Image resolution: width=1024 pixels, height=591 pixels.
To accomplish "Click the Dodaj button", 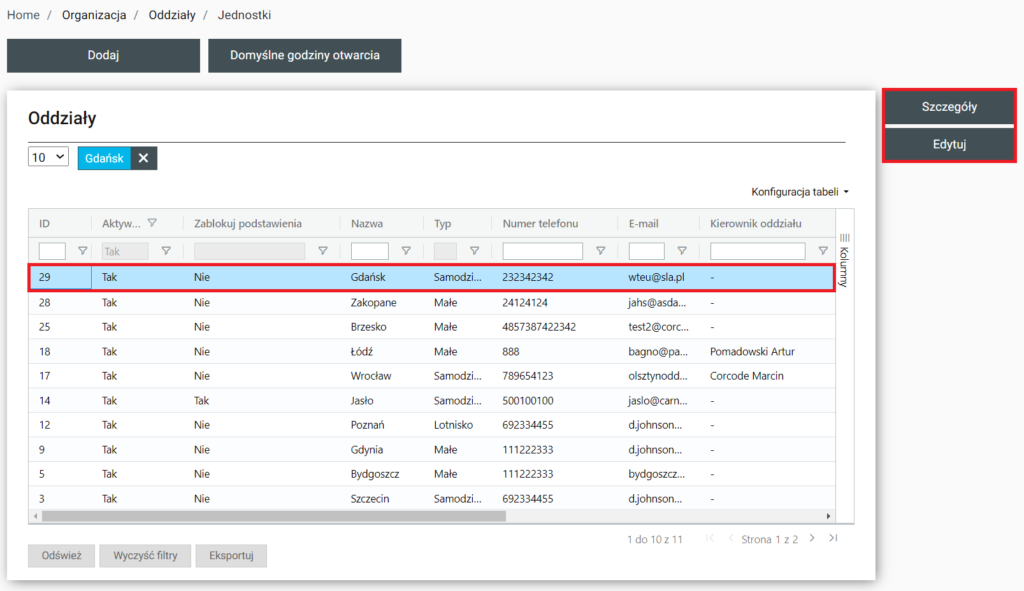I will coord(103,56).
